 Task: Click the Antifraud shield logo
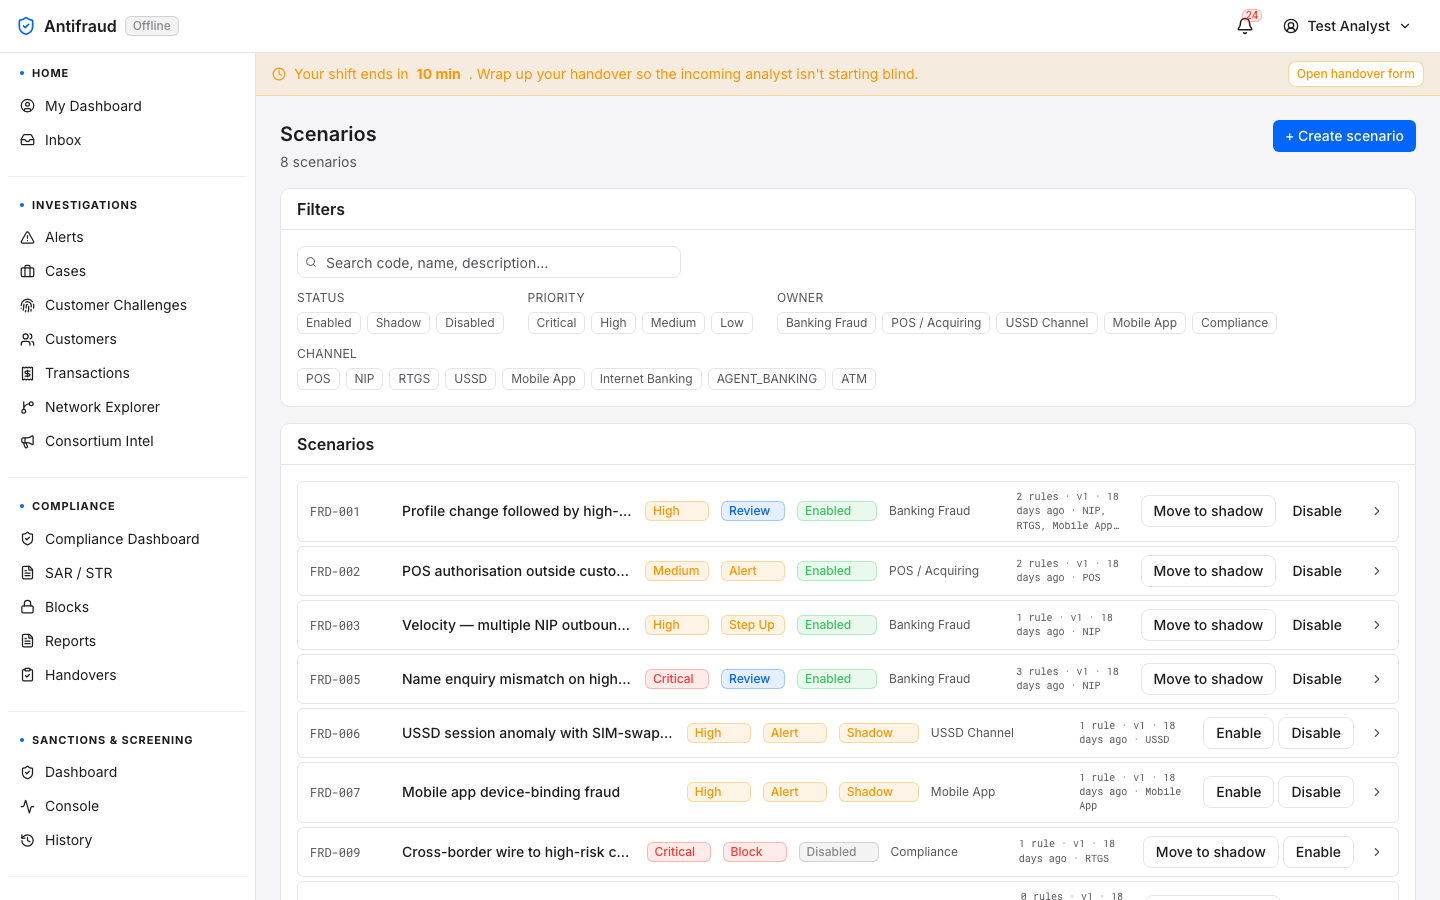[x=26, y=26]
